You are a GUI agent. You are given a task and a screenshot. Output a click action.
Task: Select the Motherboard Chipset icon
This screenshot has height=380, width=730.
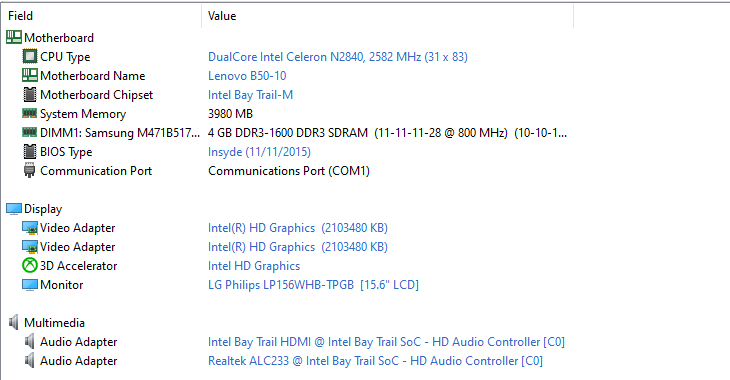pos(29,95)
